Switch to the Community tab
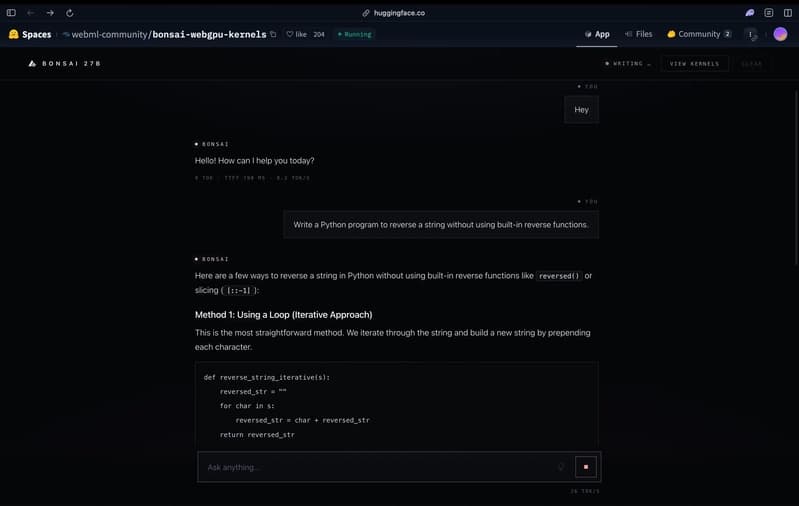The image size is (799, 506). pyautogui.click(x=699, y=34)
